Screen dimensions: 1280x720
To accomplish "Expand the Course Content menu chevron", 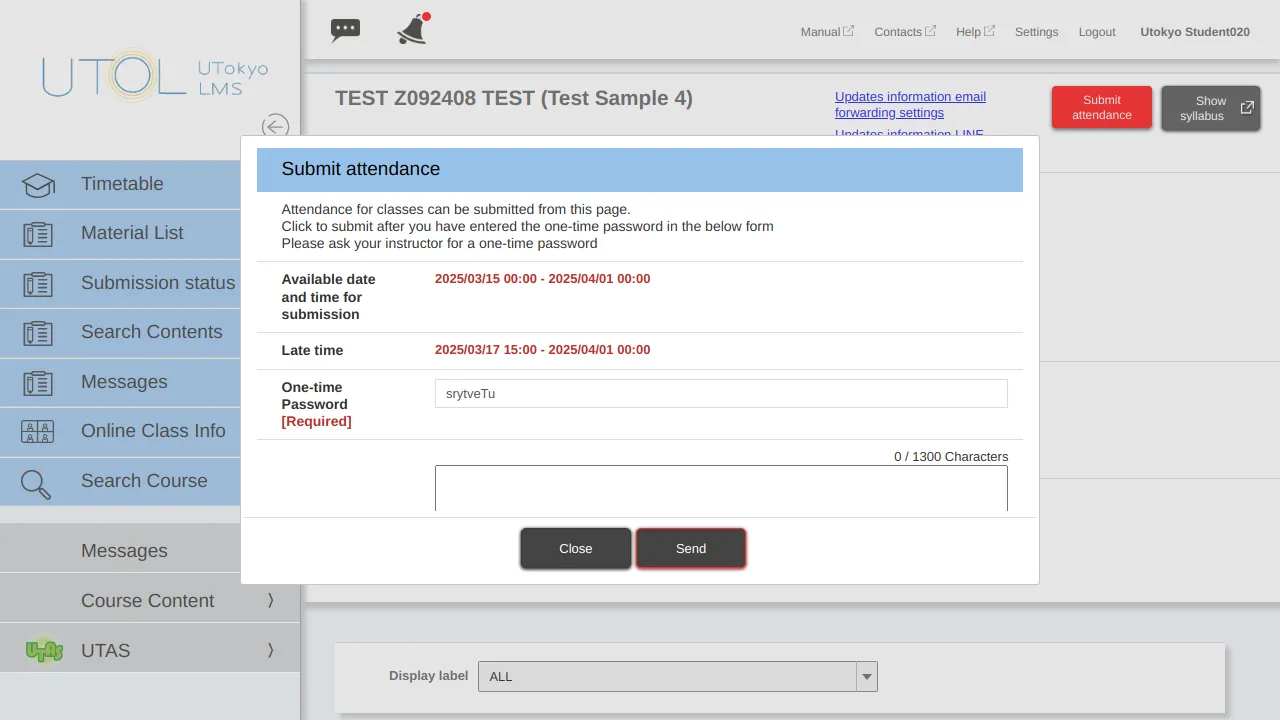I will pyautogui.click(x=270, y=600).
